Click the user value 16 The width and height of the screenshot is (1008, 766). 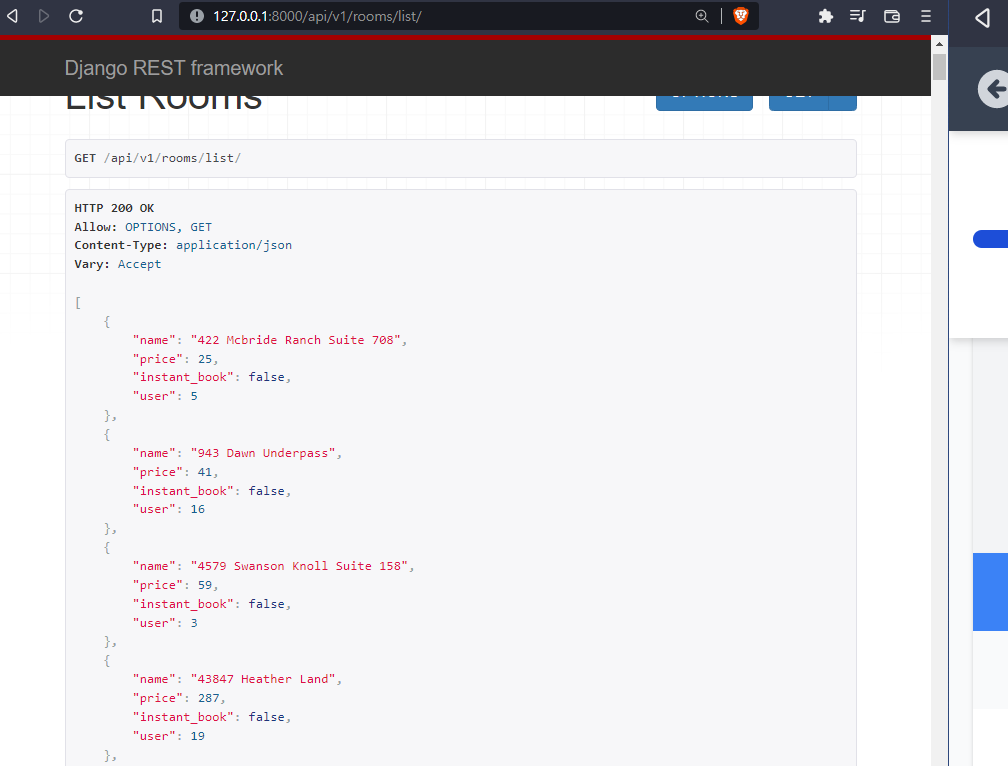click(197, 510)
